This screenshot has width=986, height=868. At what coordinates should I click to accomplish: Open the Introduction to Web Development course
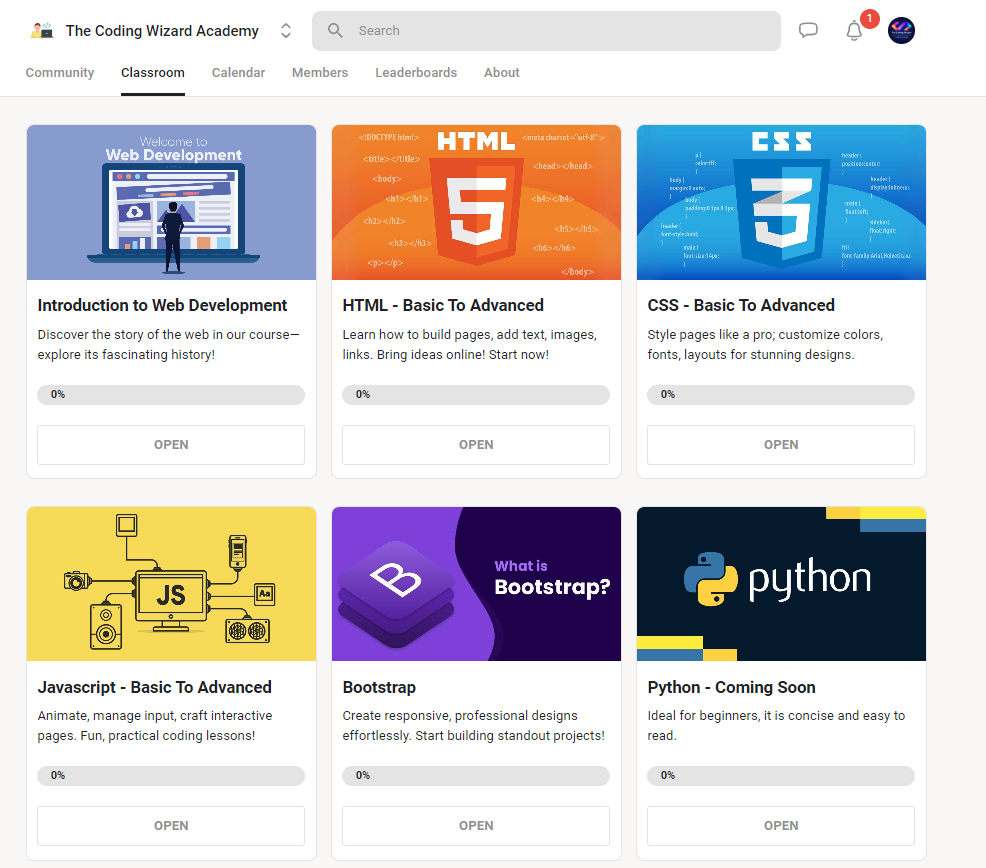click(x=170, y=444)
